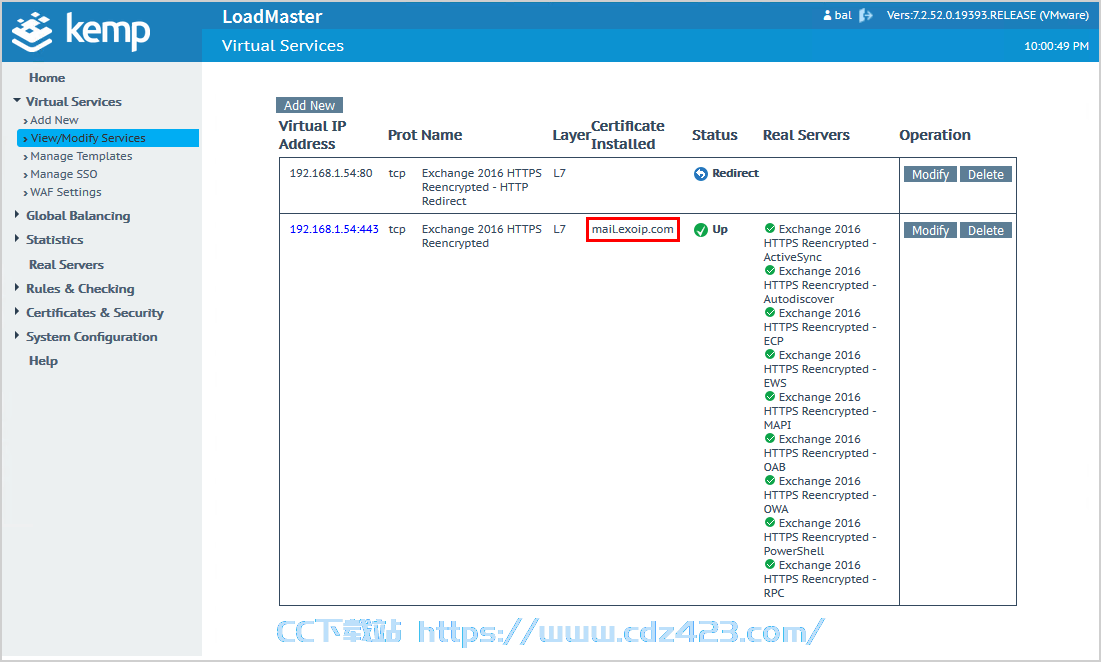This screenshot has height=662, width=1101.
Task: Open Manage Templates submenu item
Action: coord(81,156)
